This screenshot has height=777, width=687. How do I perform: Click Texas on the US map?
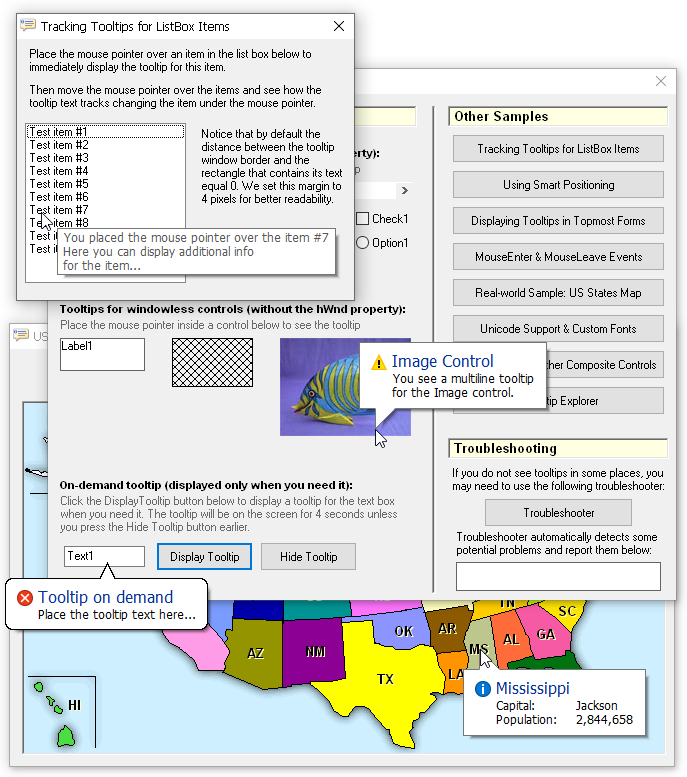pyautogui.click(x=385, y=679)
